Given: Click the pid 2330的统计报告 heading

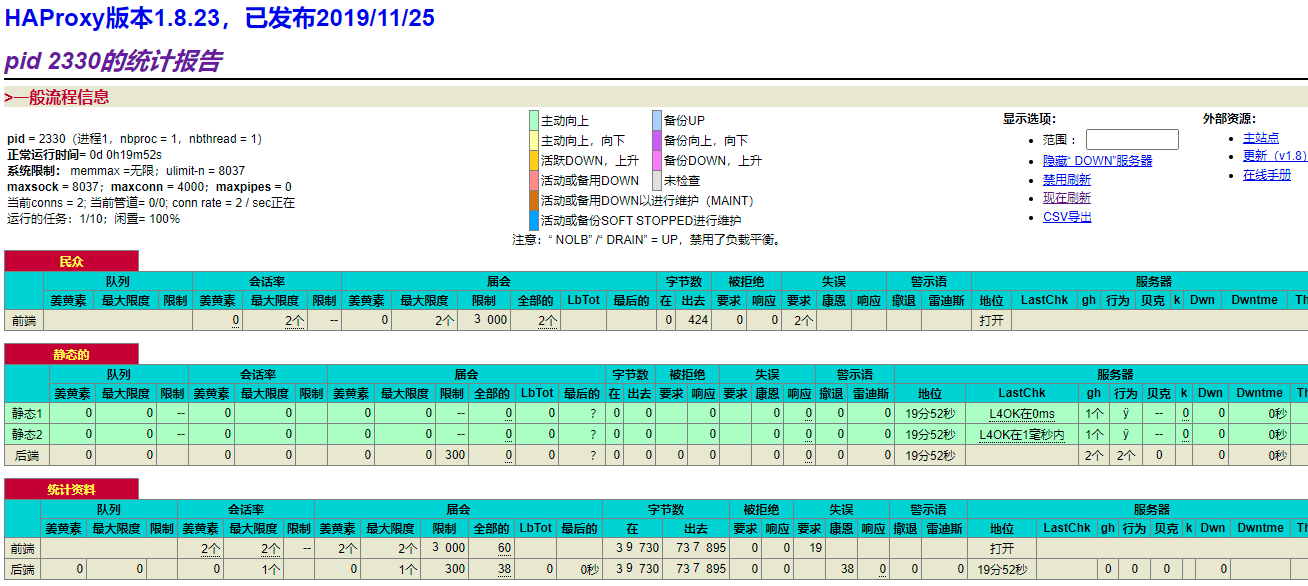Looking at the screenshot, I should [112, 61].
